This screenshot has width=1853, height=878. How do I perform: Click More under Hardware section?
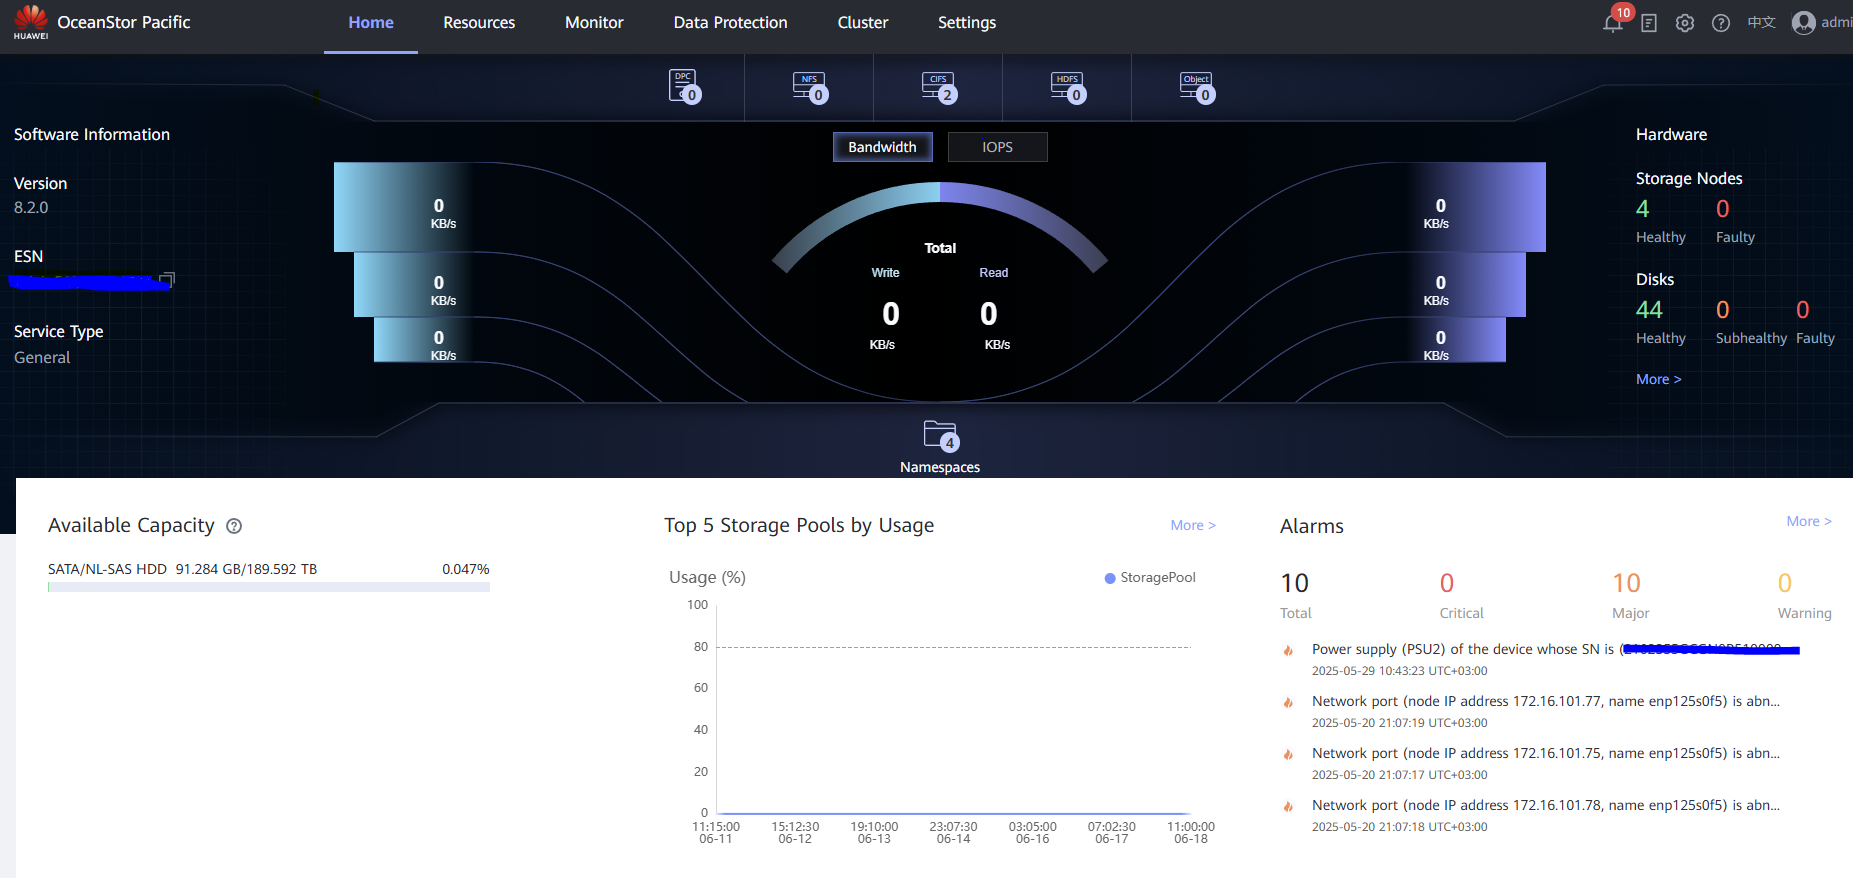(1659, 379)
